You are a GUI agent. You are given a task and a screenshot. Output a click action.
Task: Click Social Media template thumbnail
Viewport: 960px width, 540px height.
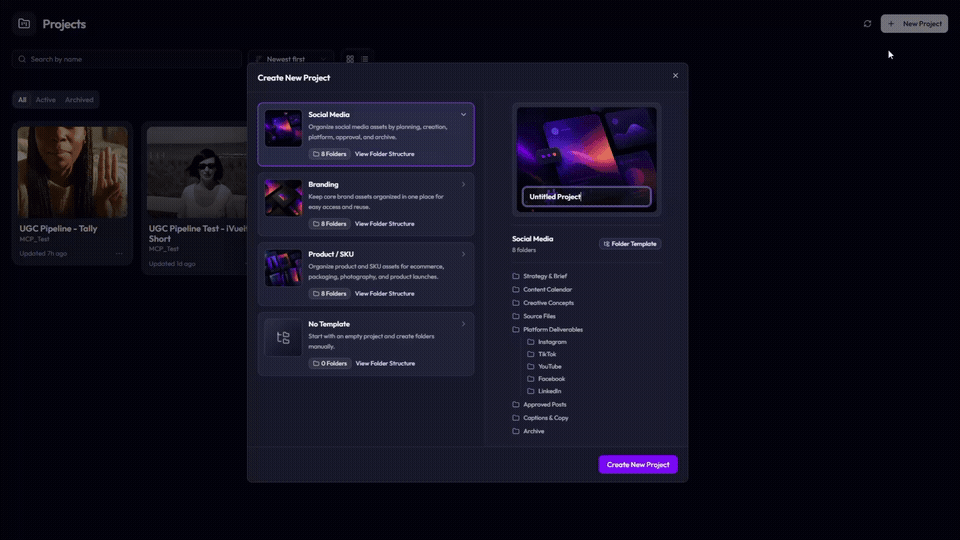283,128
